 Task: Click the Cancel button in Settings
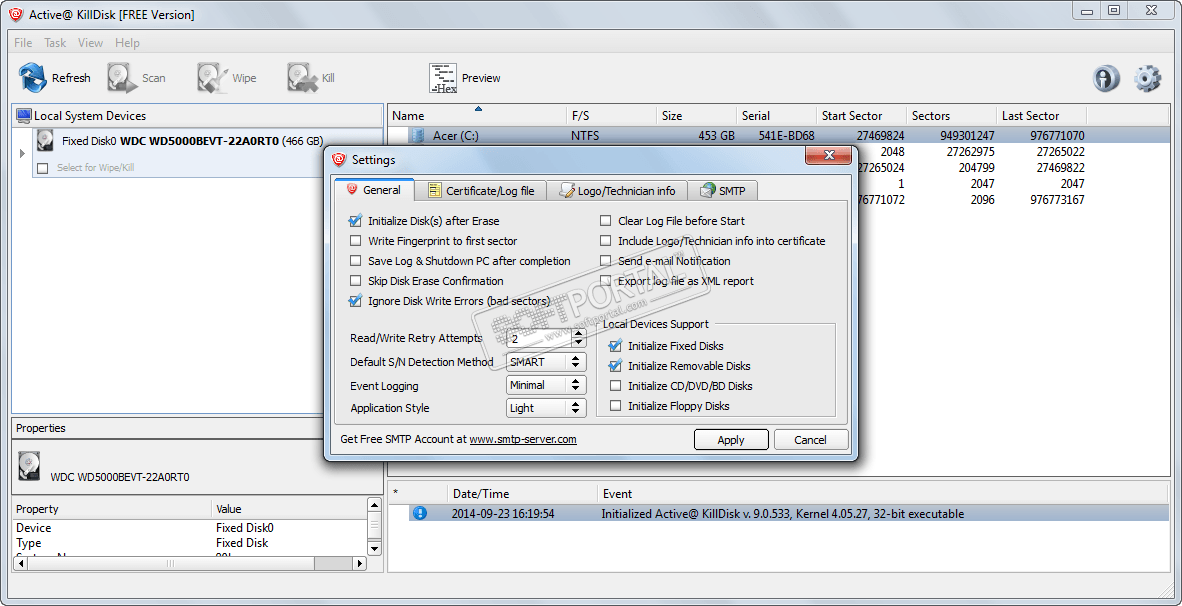810,440
